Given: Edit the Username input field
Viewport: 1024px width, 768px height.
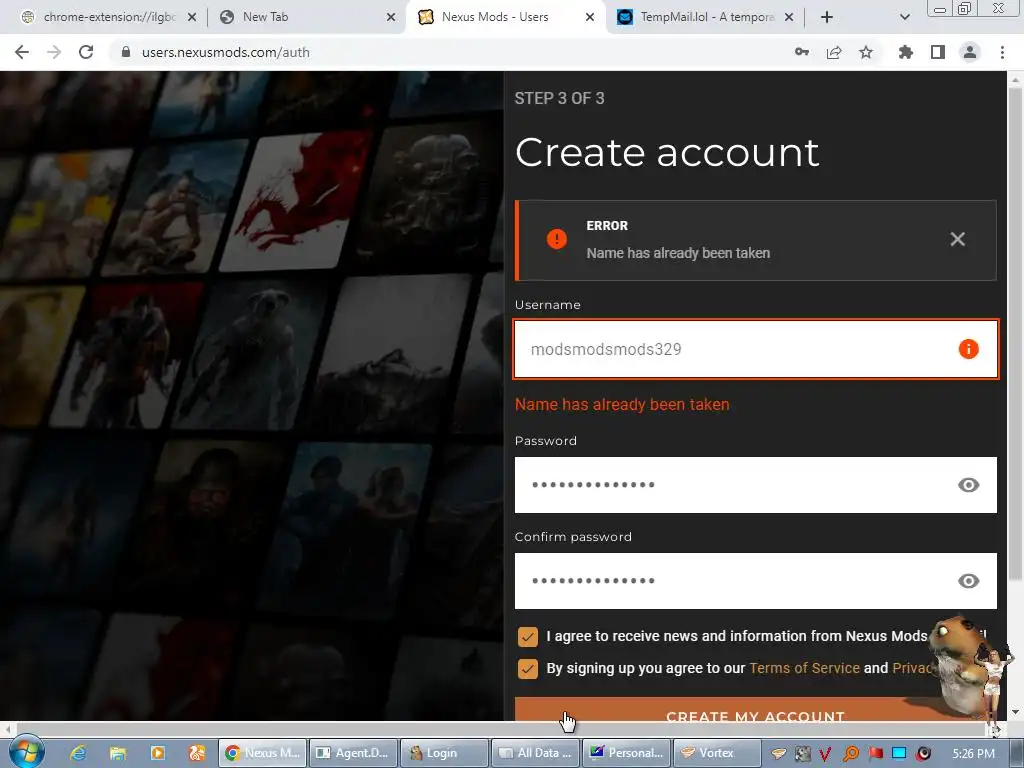Looking at the screenshot, I should [x=756, y=349].
